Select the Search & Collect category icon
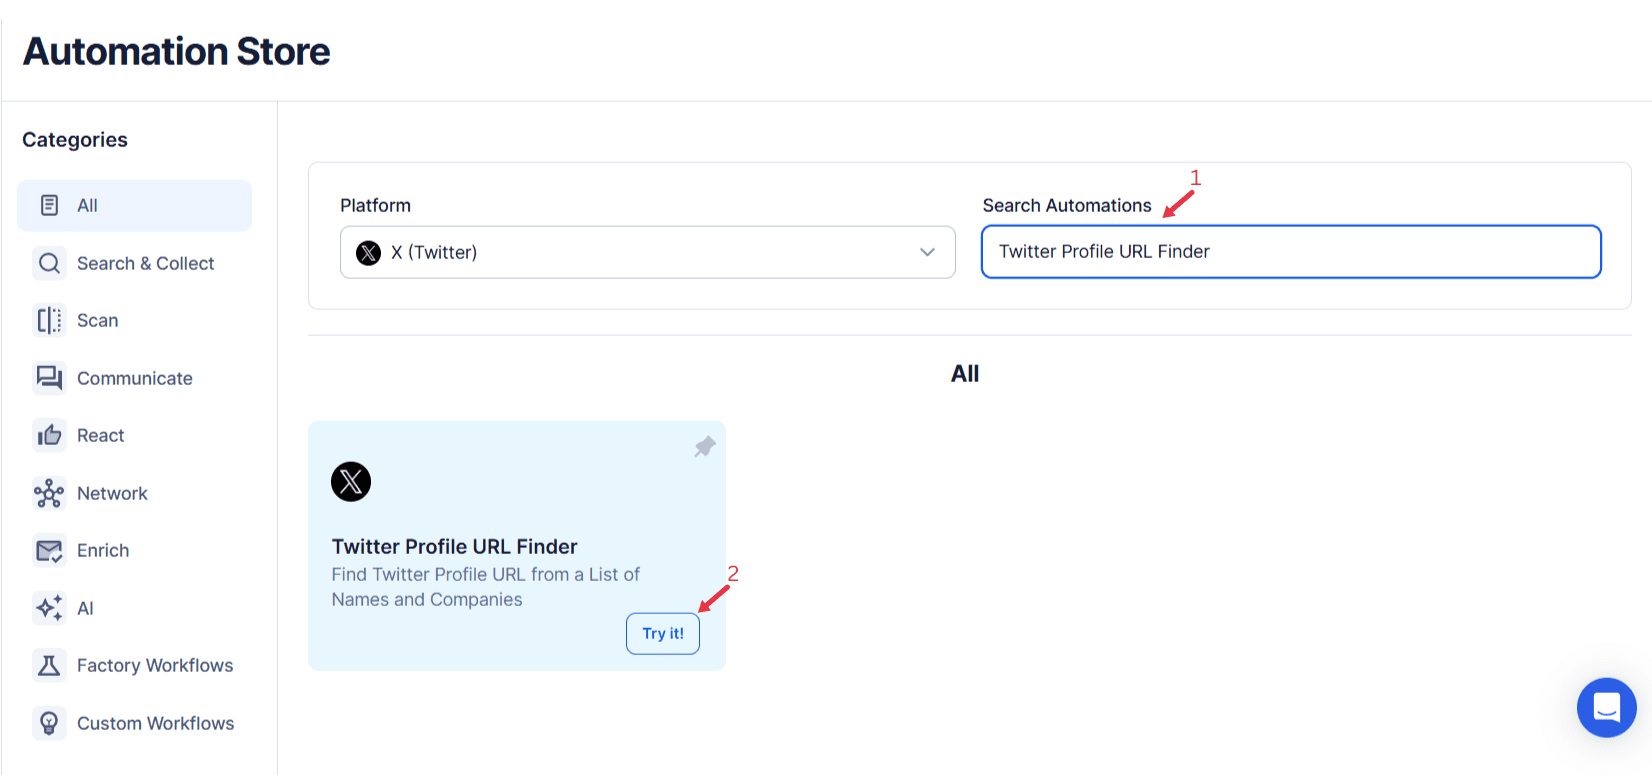1652x775 pixels. click(x=49, y=263)
